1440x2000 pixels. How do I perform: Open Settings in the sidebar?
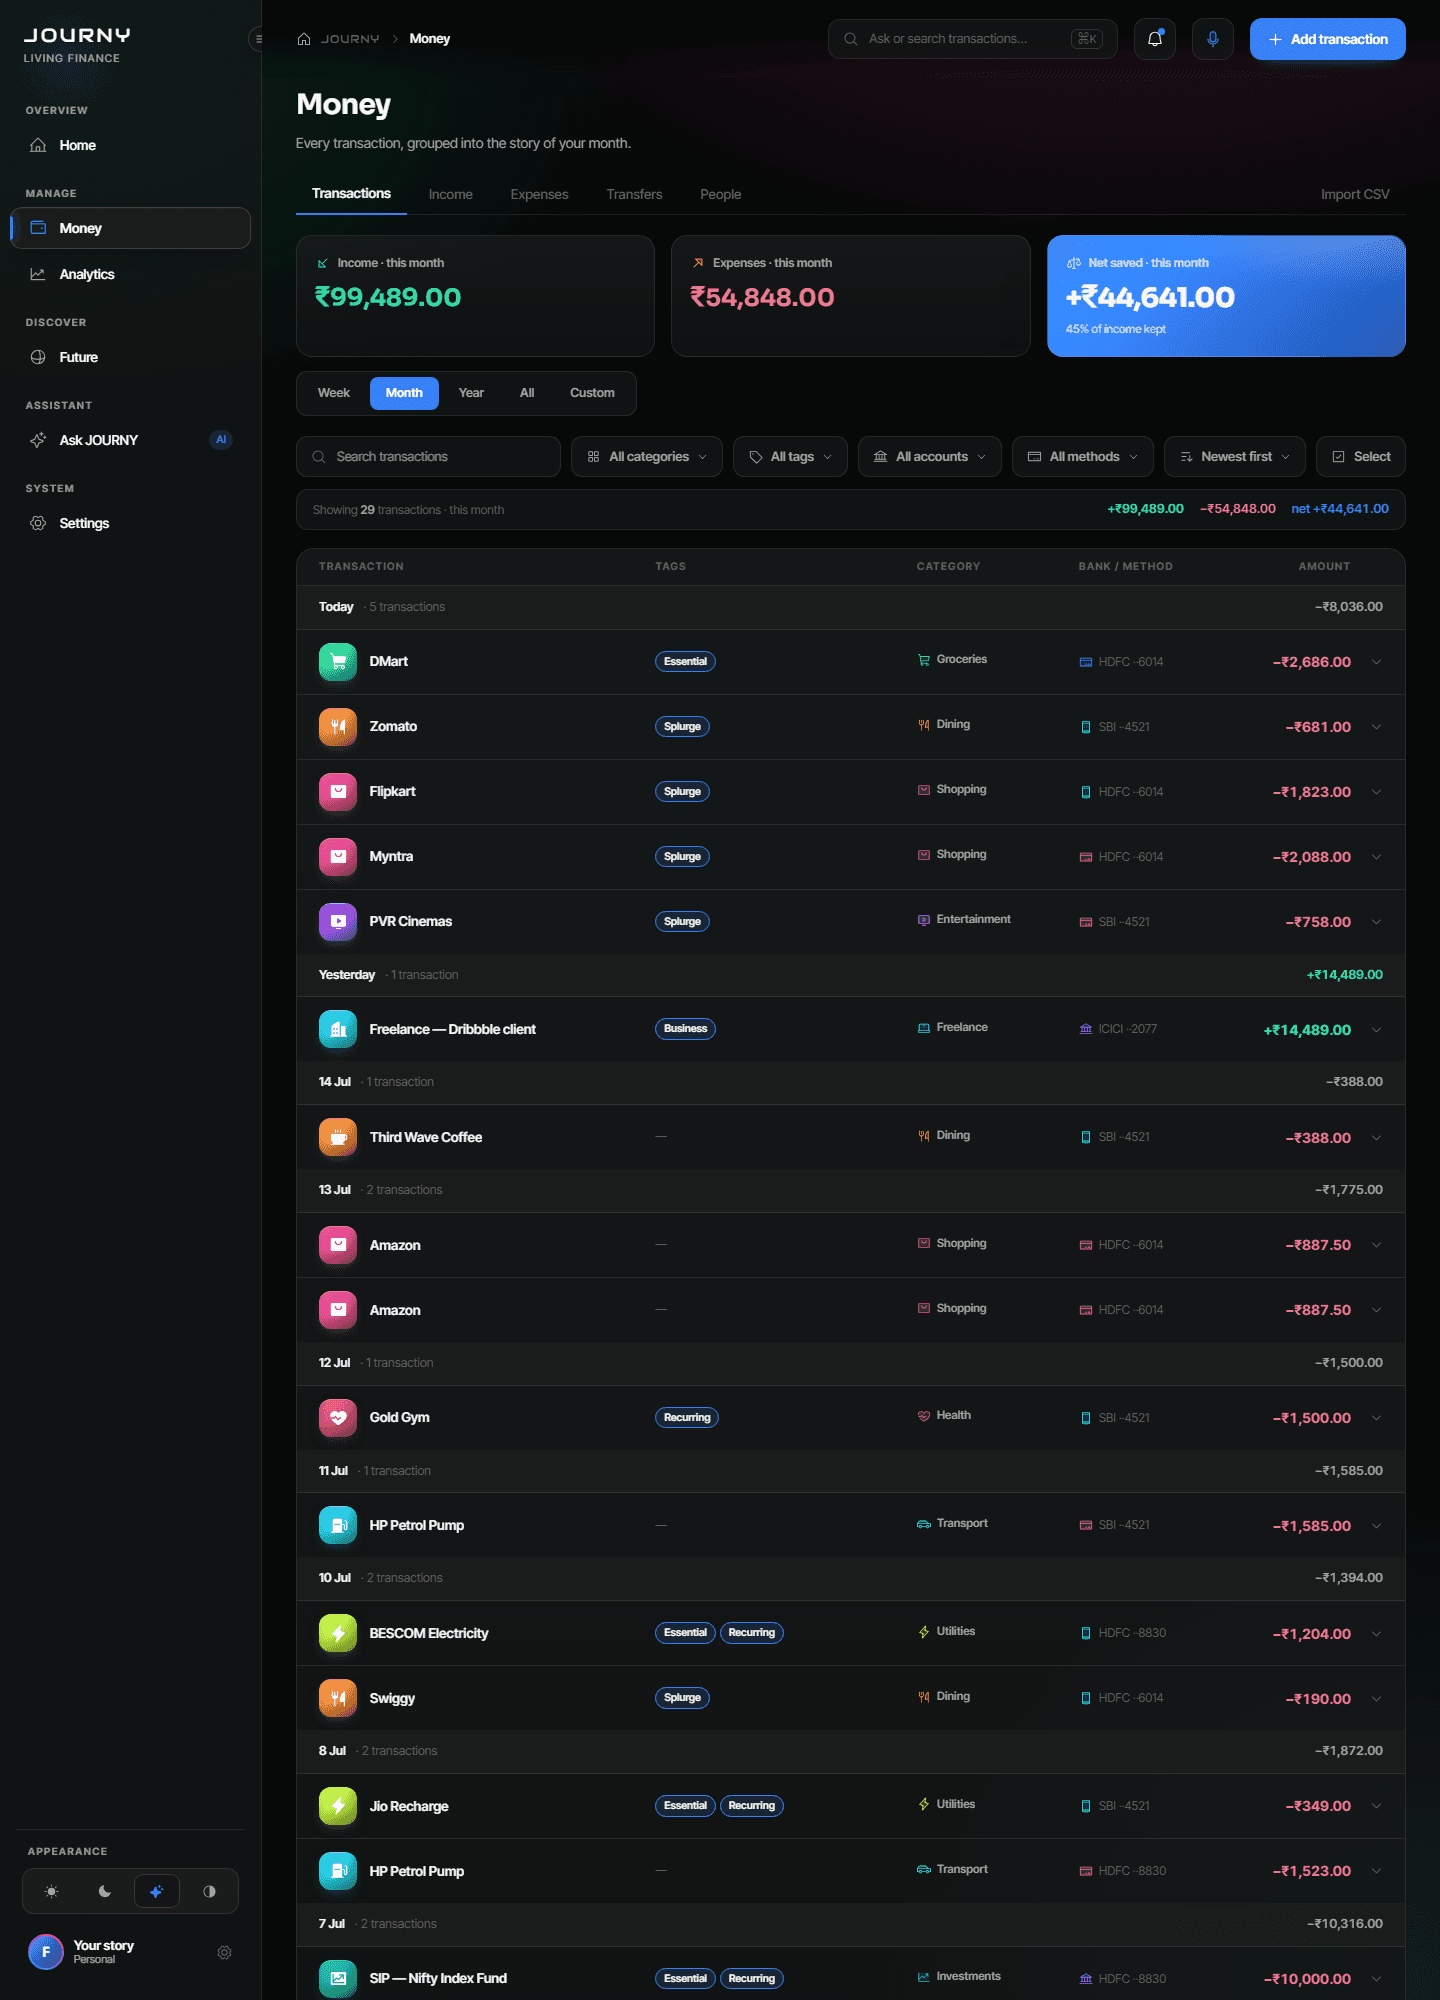point(130,524)
